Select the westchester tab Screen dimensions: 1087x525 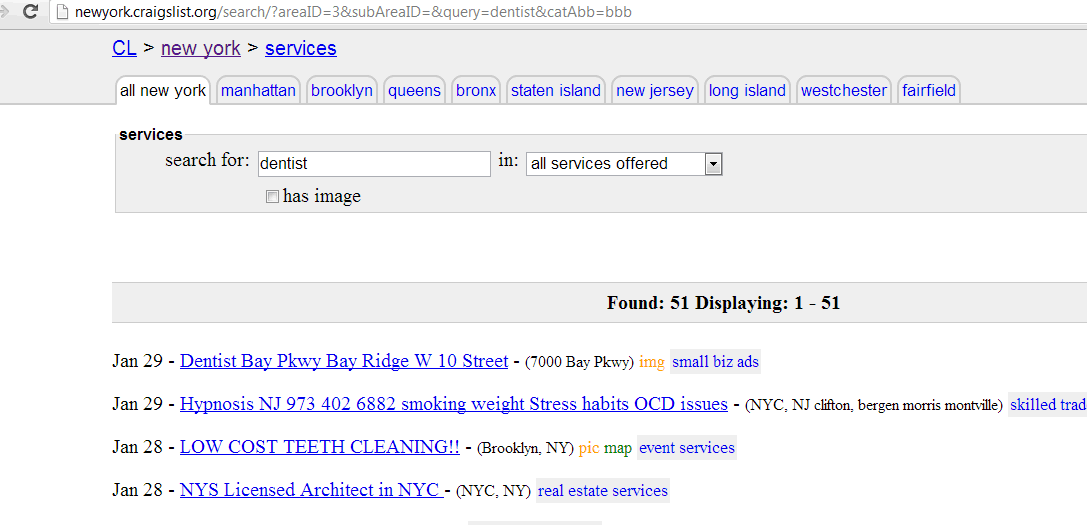tap(844, 90)
